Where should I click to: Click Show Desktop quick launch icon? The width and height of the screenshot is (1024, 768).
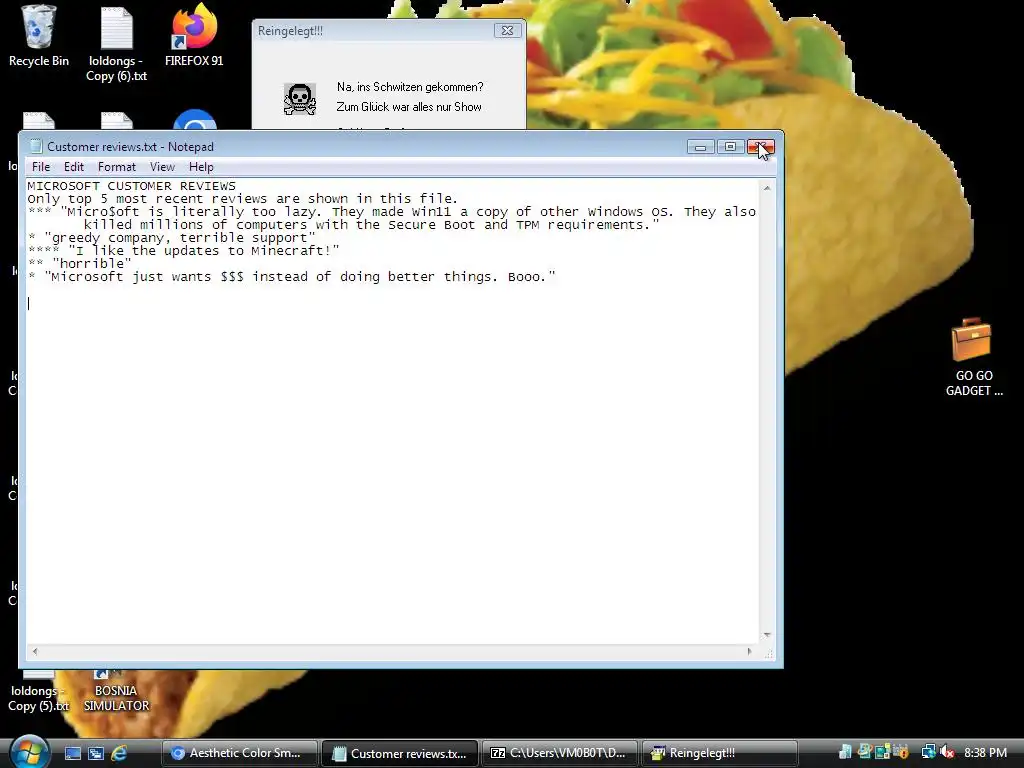[72, 753]
